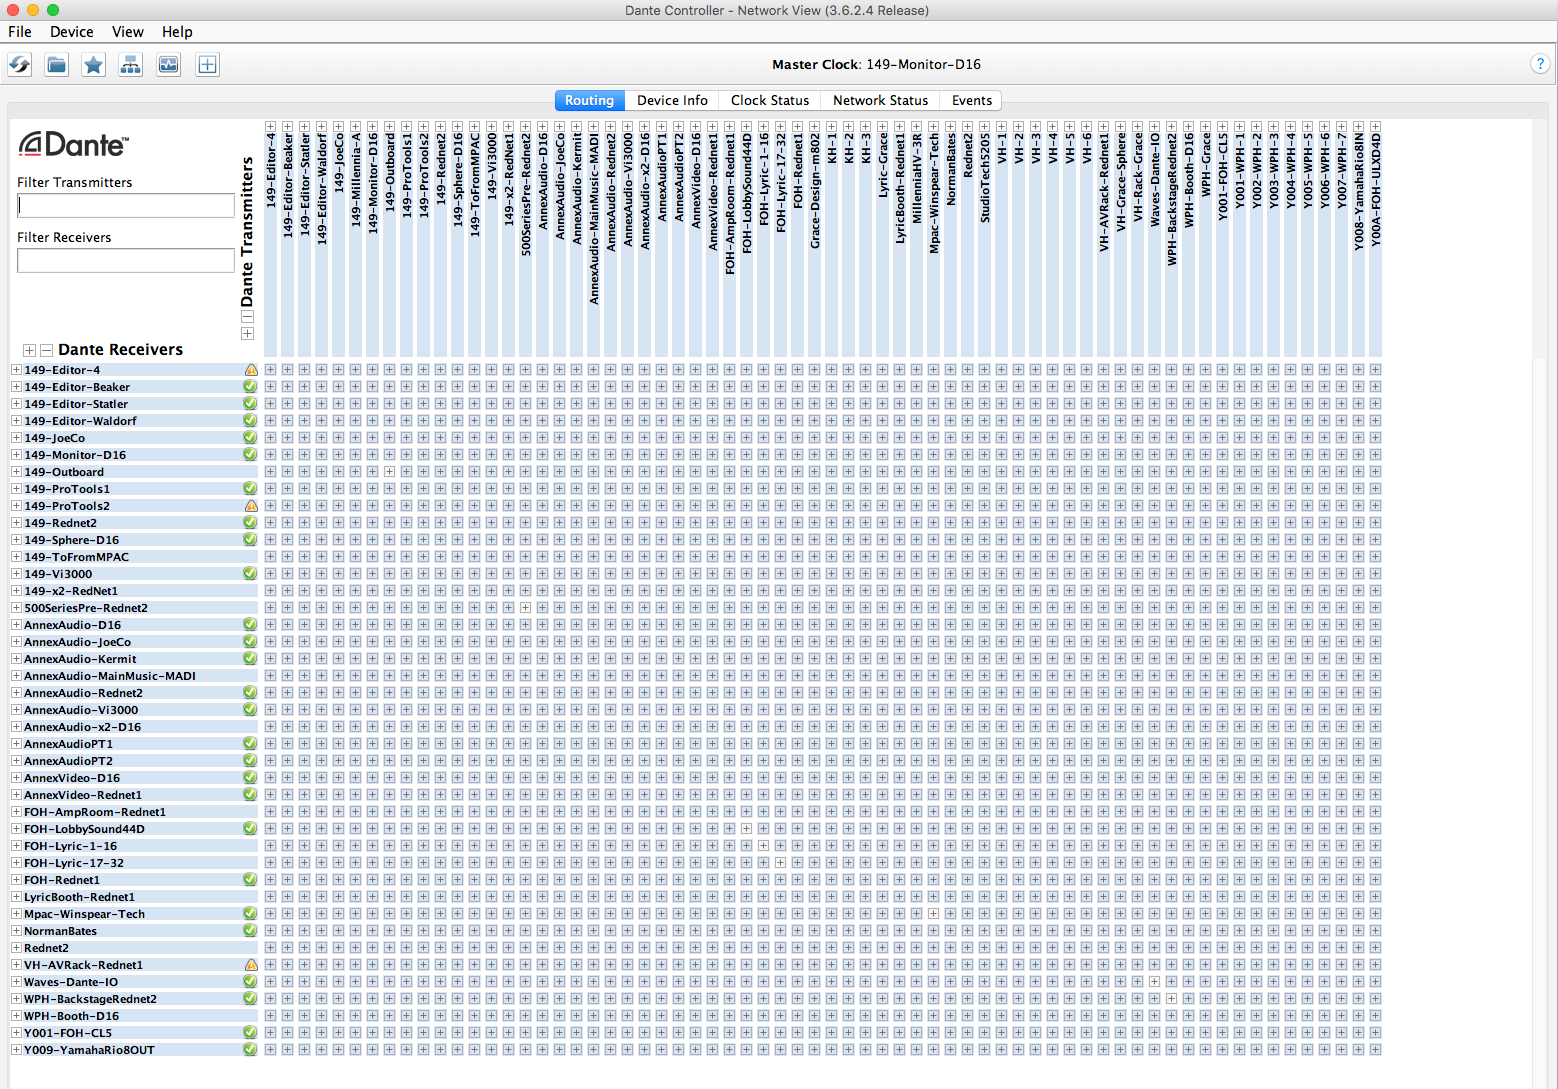Open the Load Preset folder icon

click(x=57, y=65)
